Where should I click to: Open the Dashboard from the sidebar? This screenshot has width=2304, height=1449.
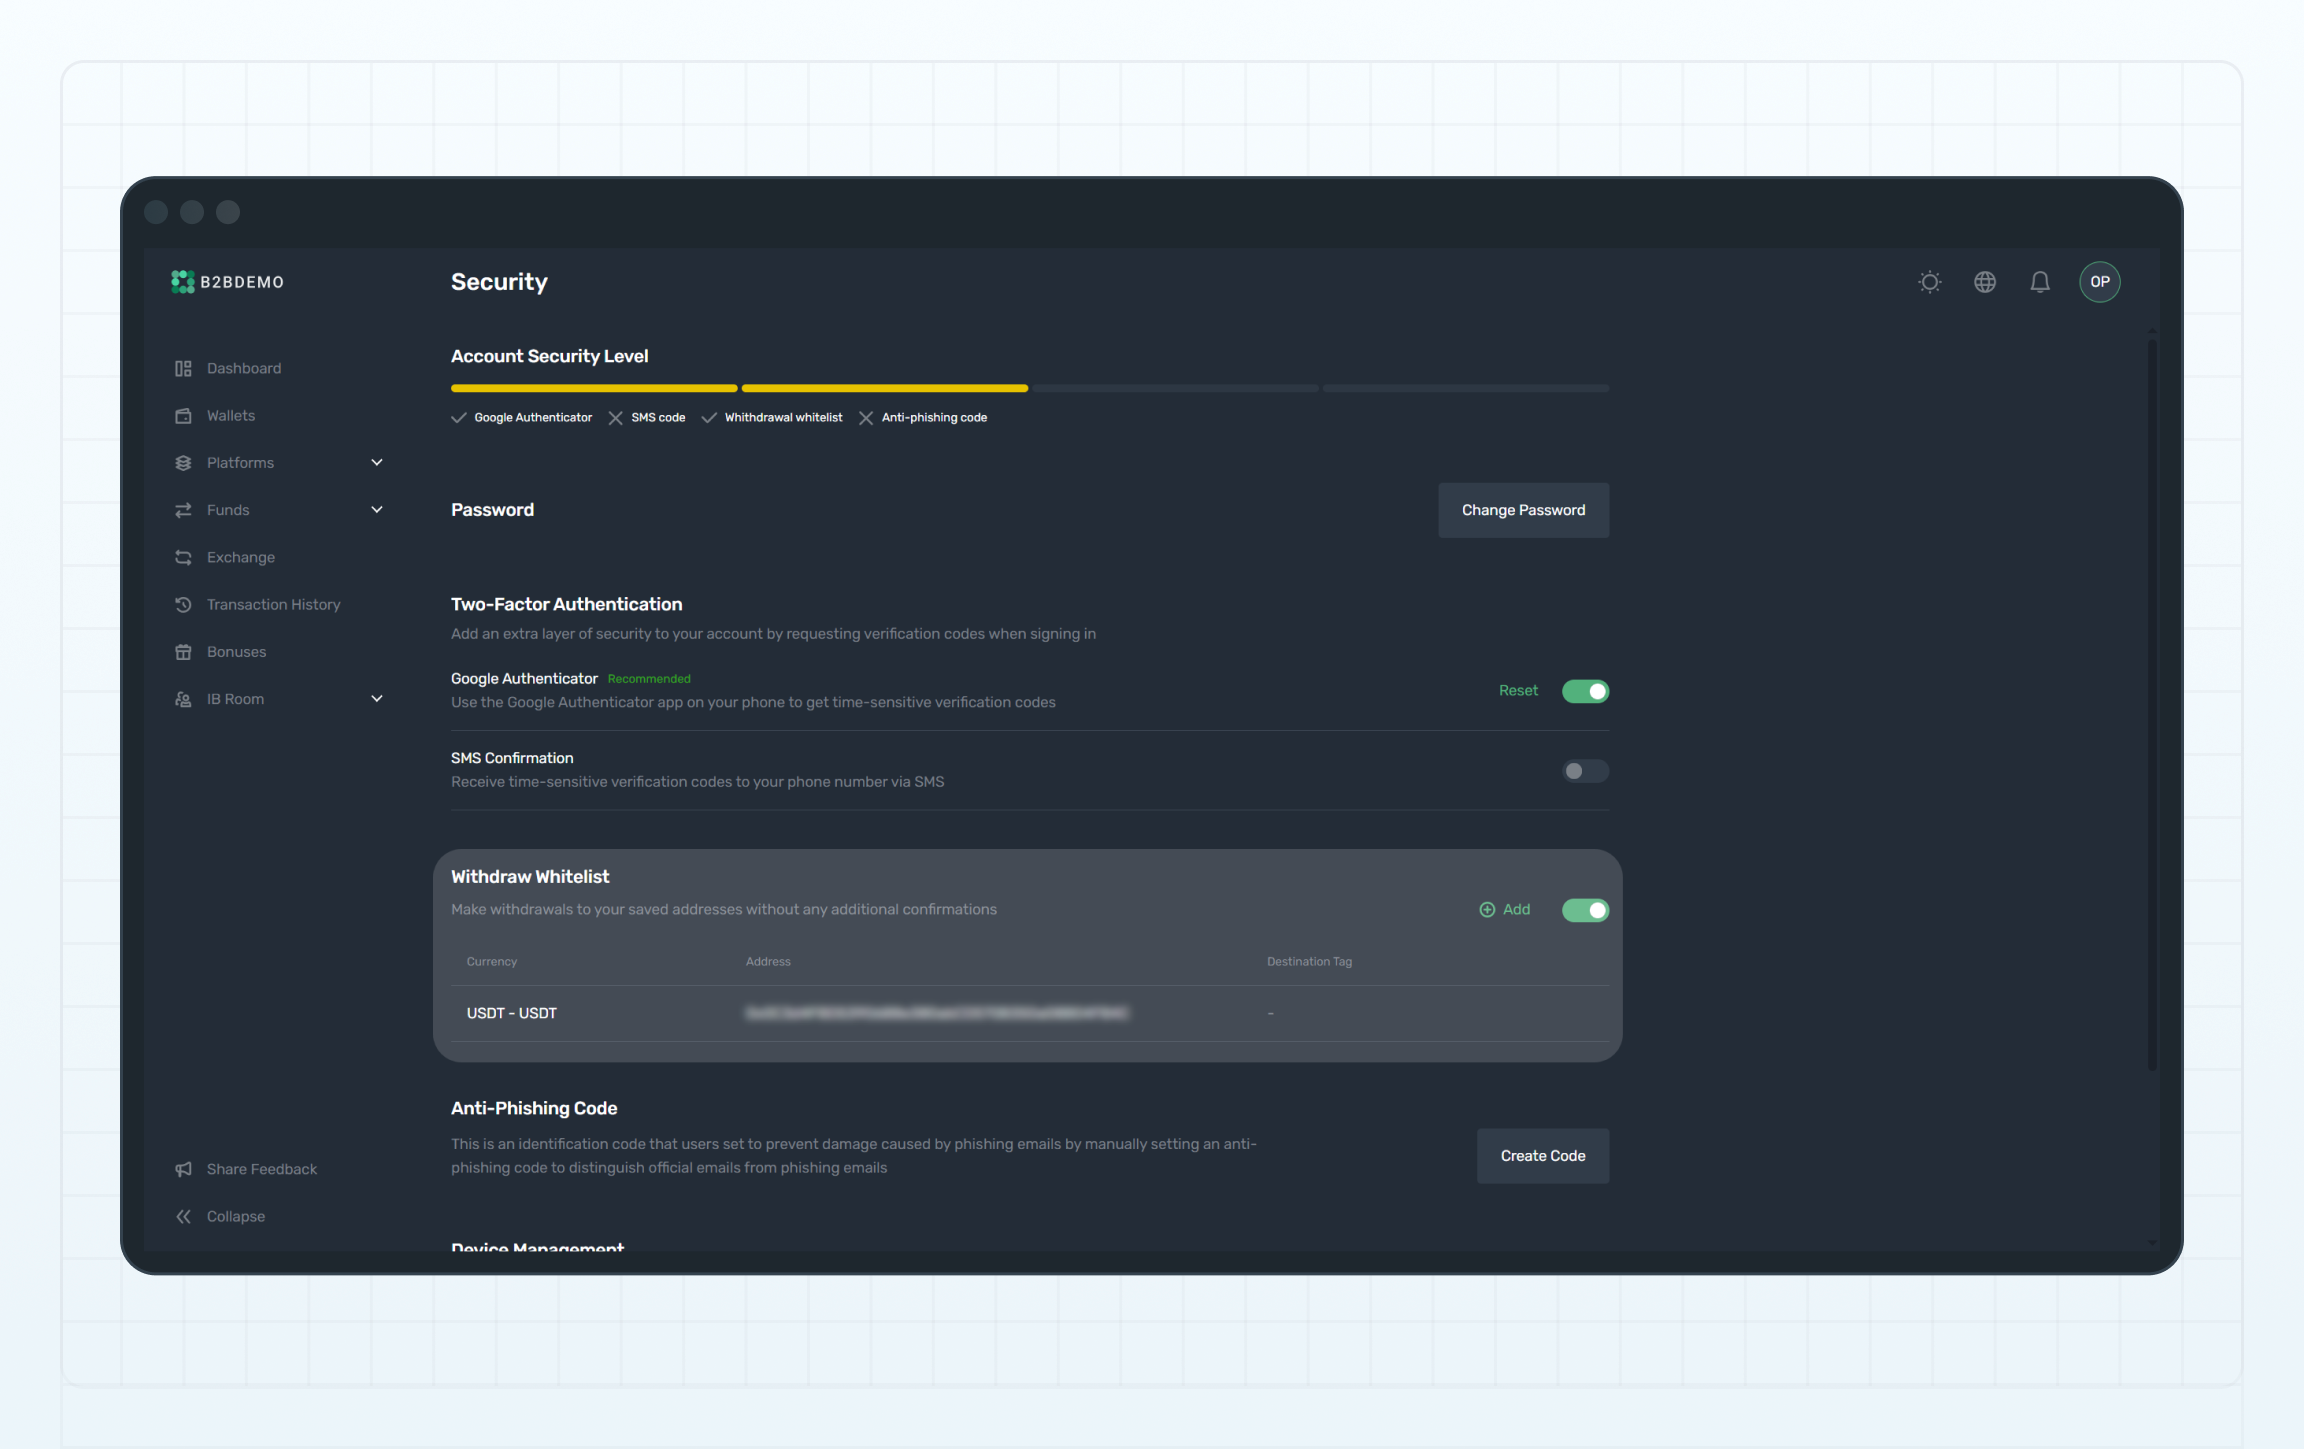(243, 367)
